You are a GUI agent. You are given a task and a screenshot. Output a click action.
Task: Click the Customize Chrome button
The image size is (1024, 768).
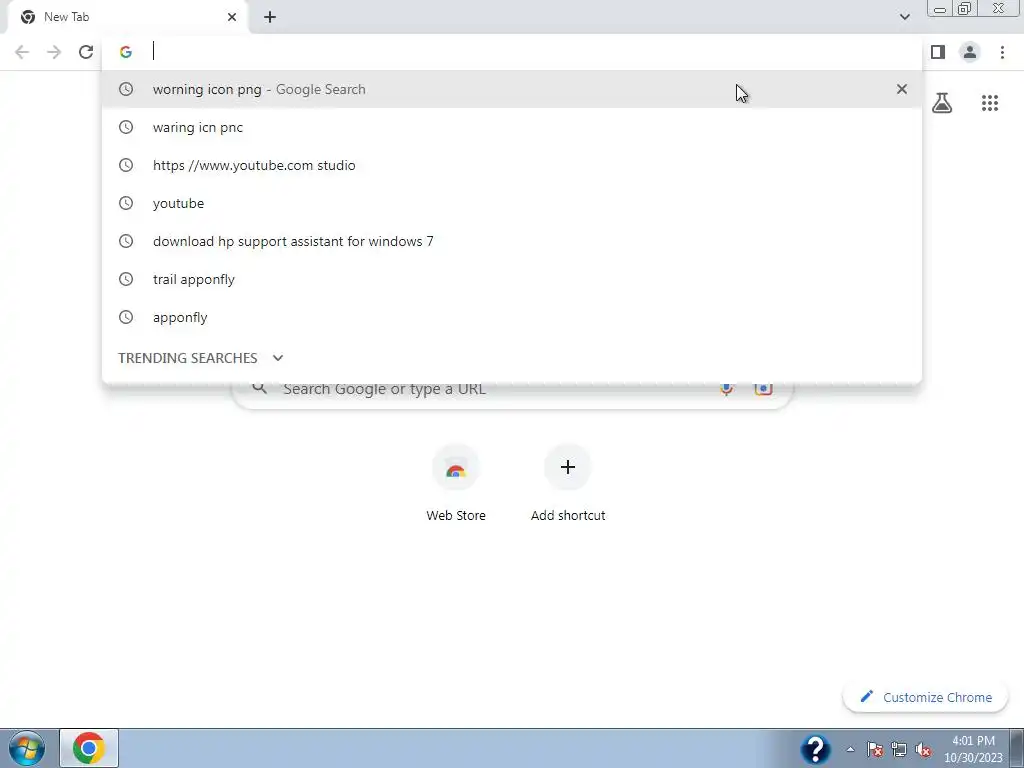[925, 697]
